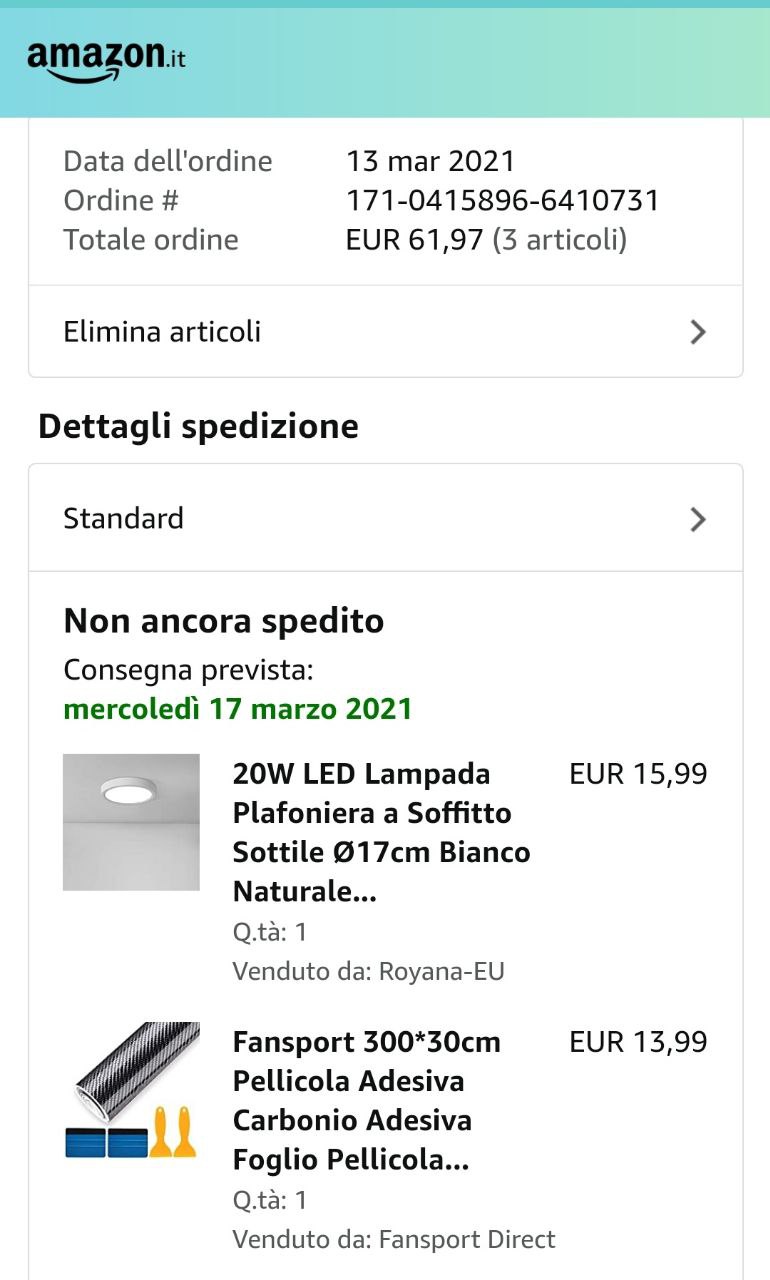Click the EUR 15,99 lamp price
Viewport: 770px width, 1280px height.
click(x=638, y=774)
